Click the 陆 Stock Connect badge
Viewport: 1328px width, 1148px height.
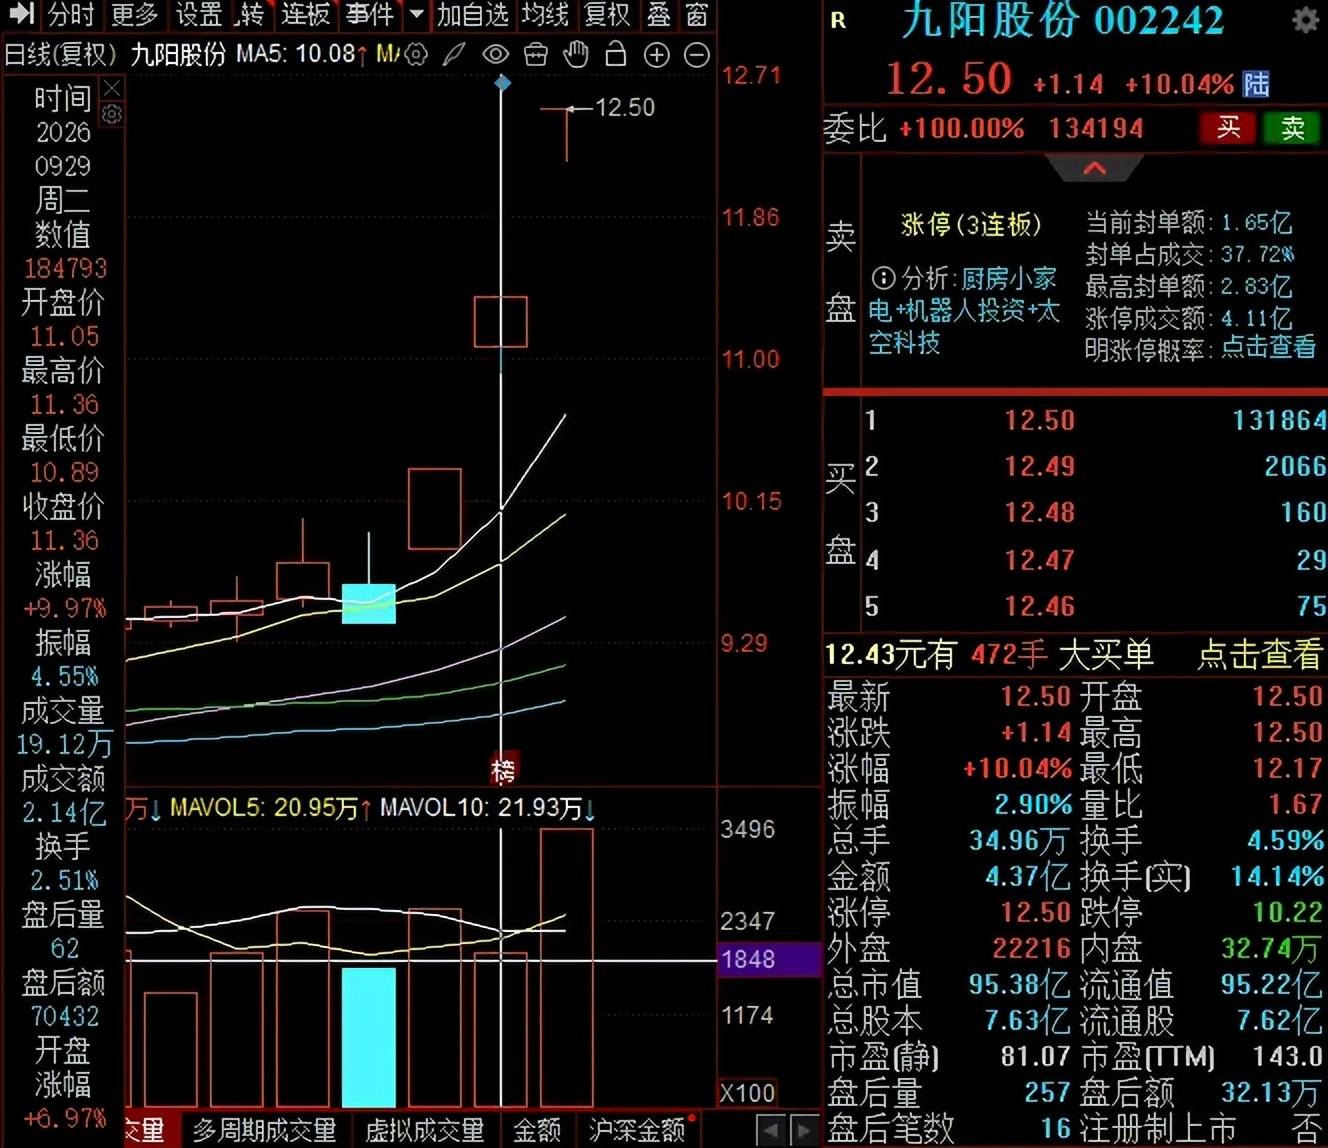click(x=1256, y=84)
